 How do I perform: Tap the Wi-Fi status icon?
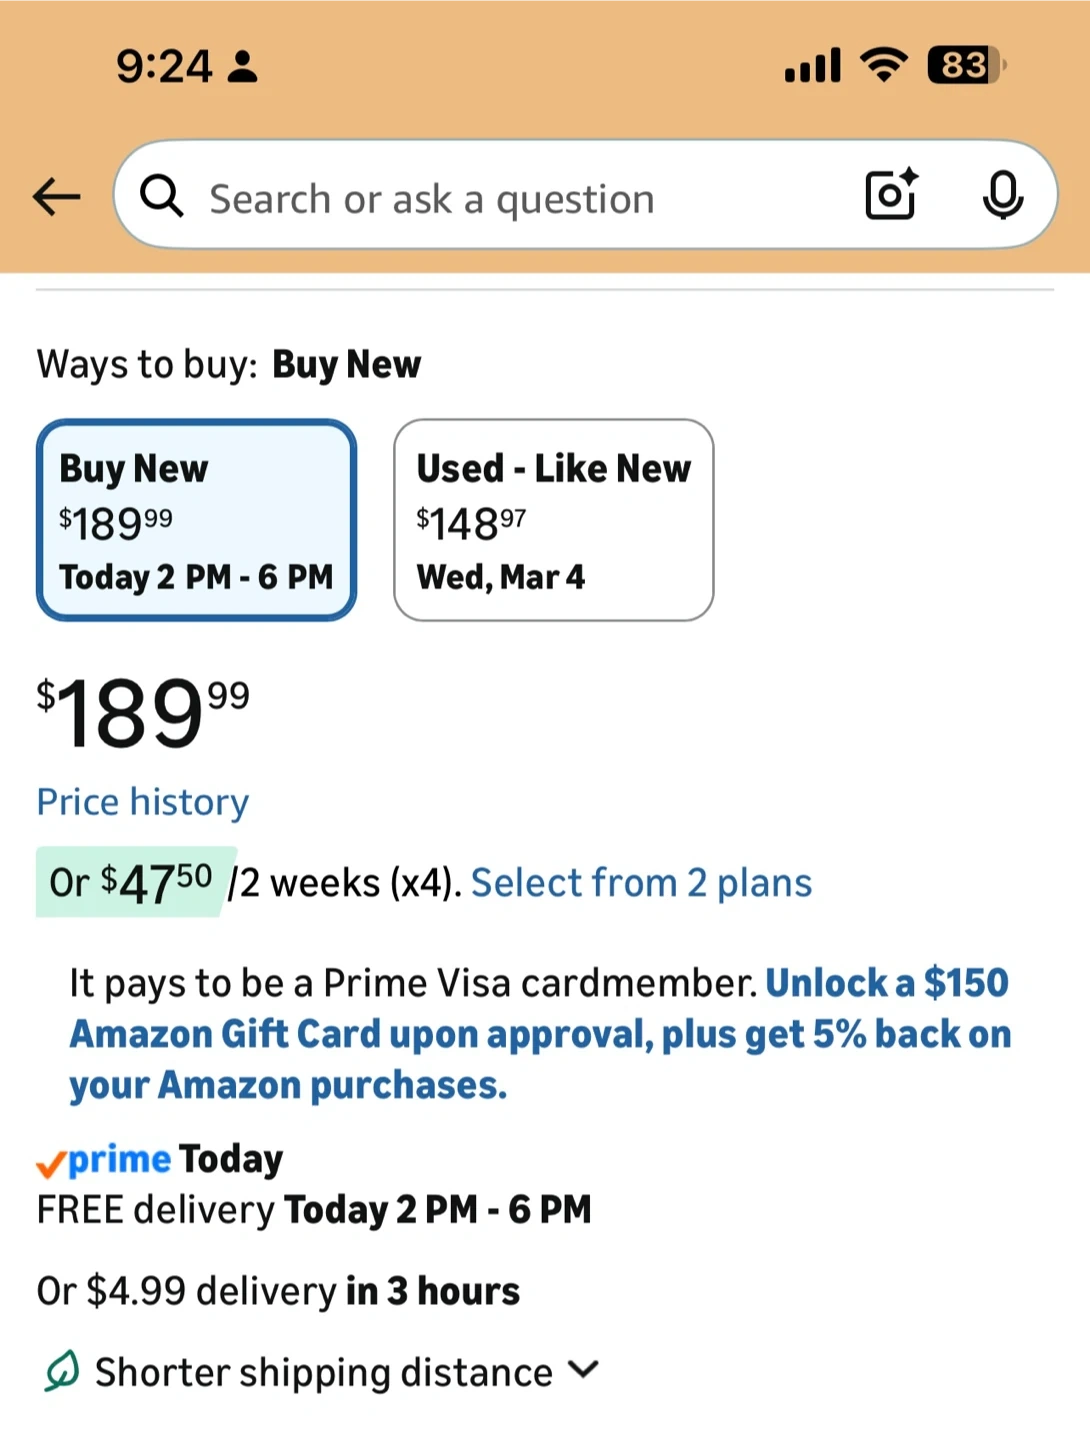883,66
